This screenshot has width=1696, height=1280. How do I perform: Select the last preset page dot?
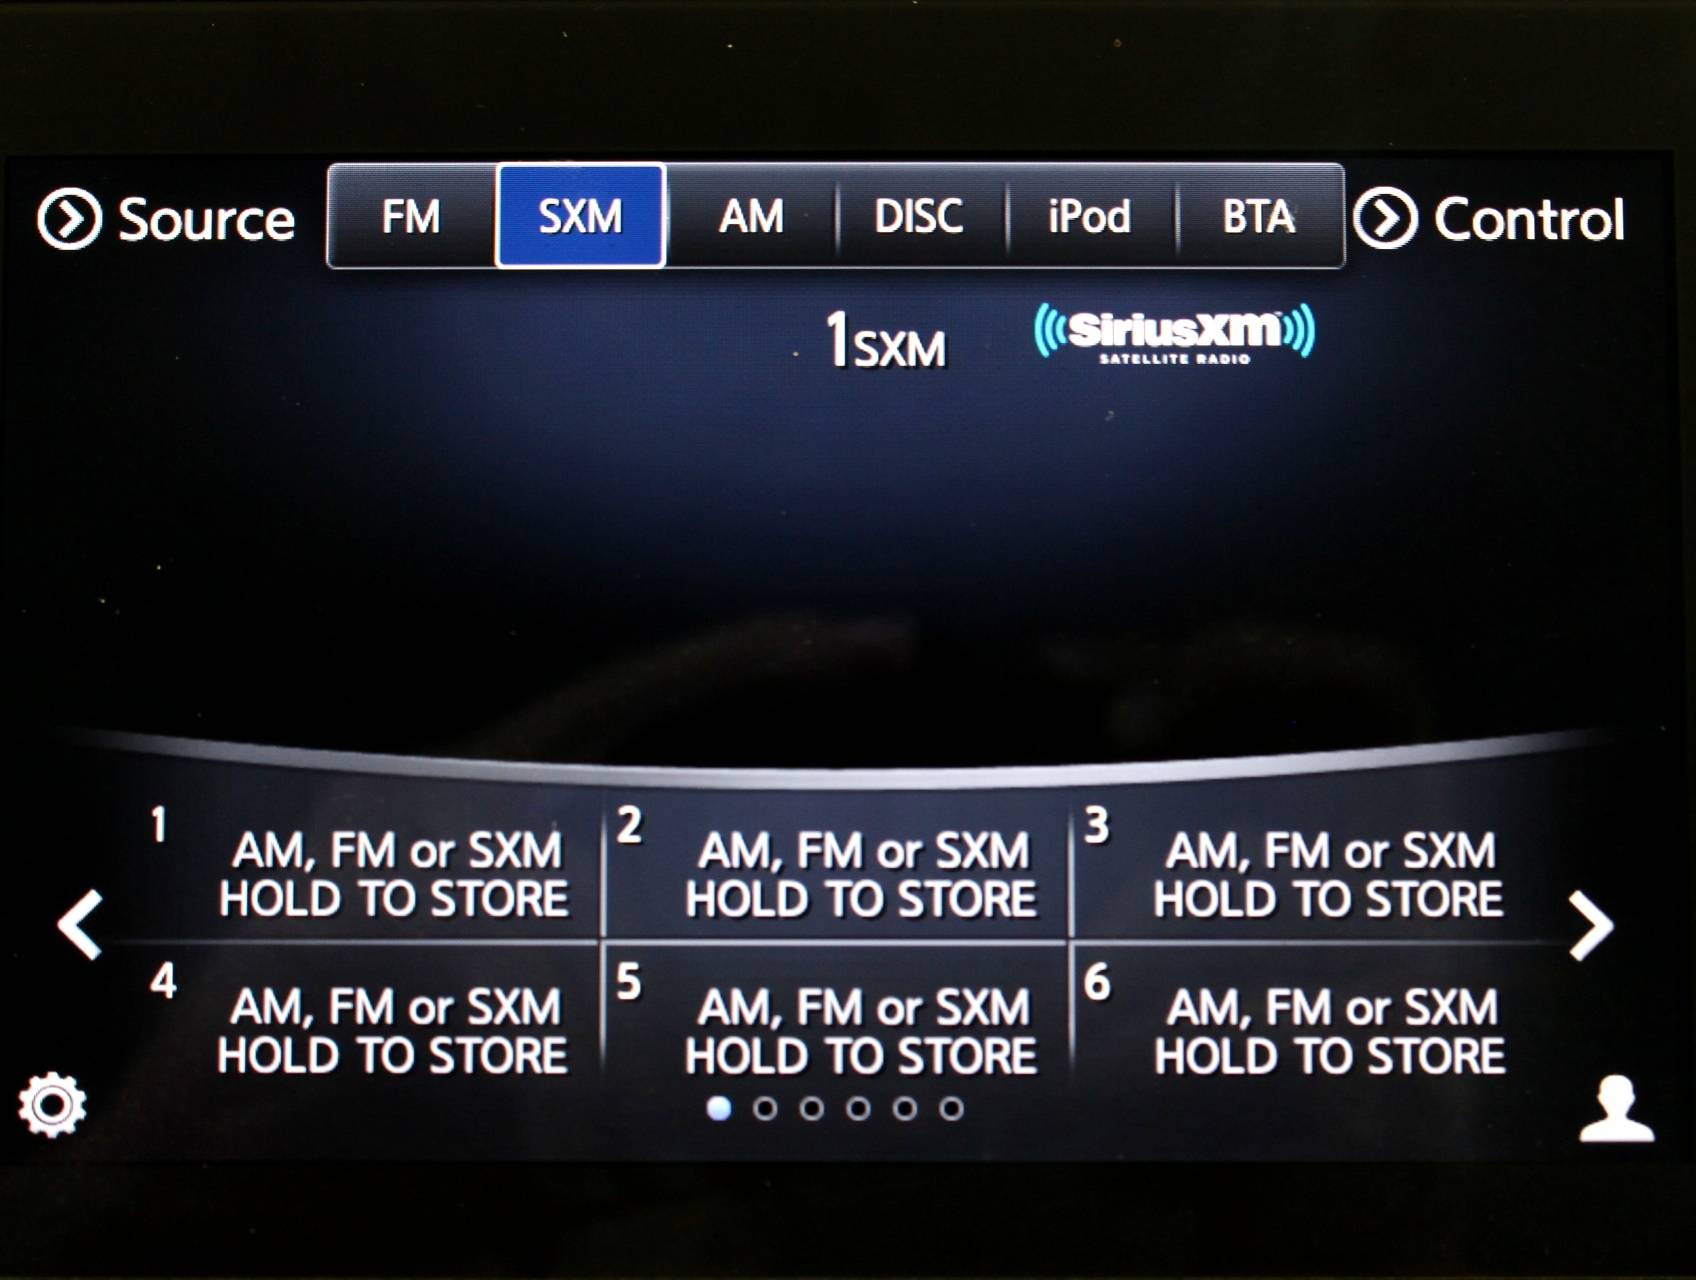pos(952,1108)
